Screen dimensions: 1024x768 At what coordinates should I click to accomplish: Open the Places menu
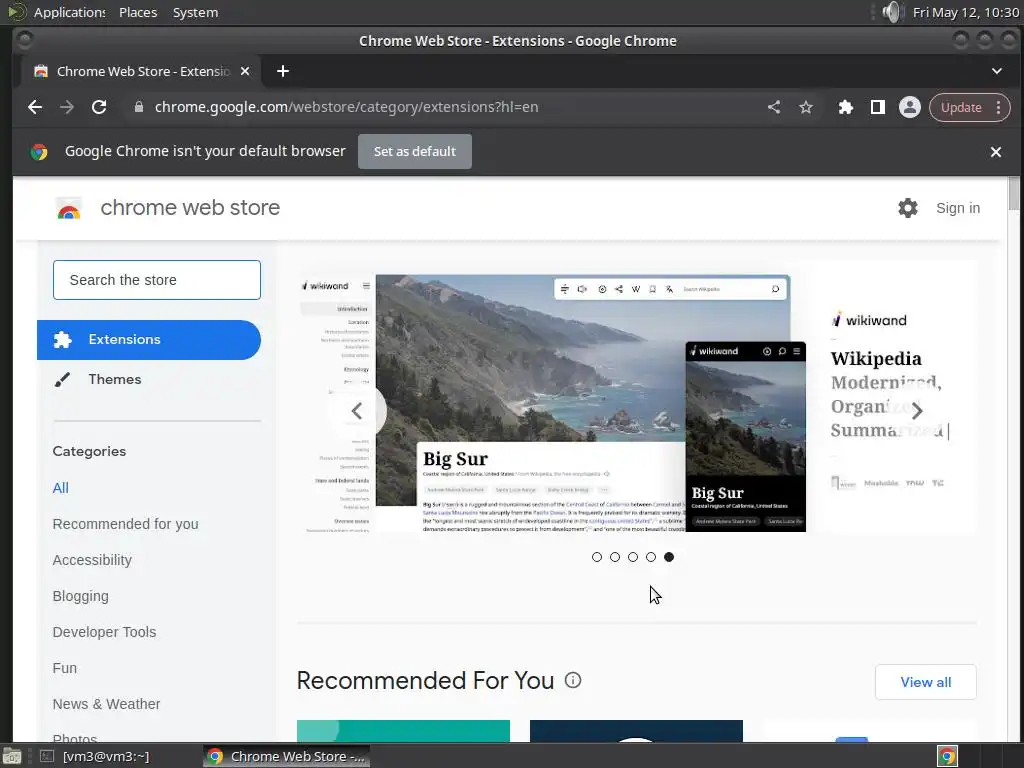pyautogui.click(x=138, y=12)
